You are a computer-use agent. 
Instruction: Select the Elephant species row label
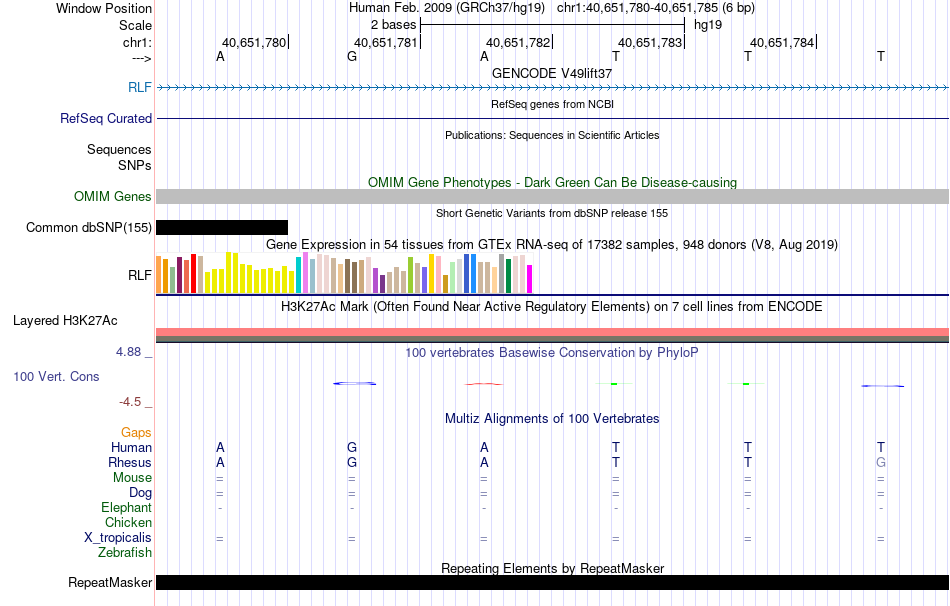[126, 507]
